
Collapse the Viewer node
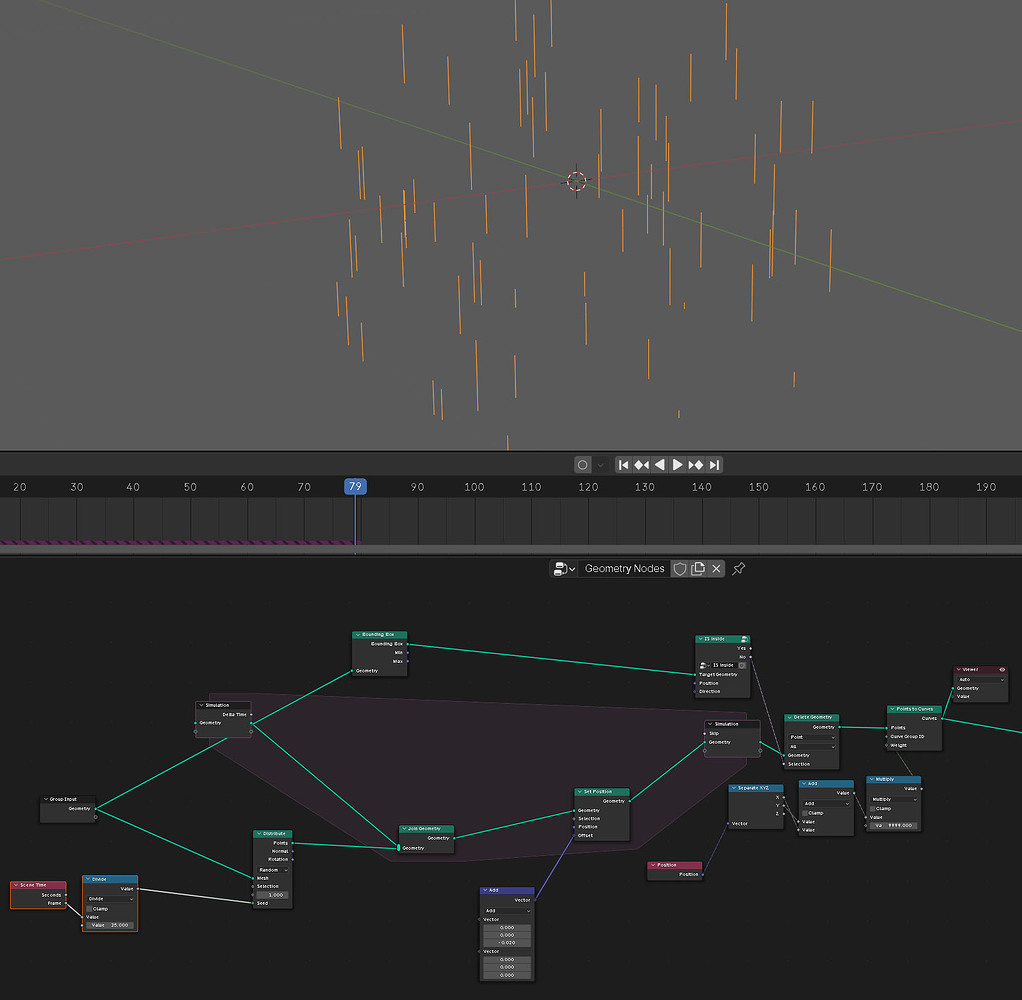point(959,669)
